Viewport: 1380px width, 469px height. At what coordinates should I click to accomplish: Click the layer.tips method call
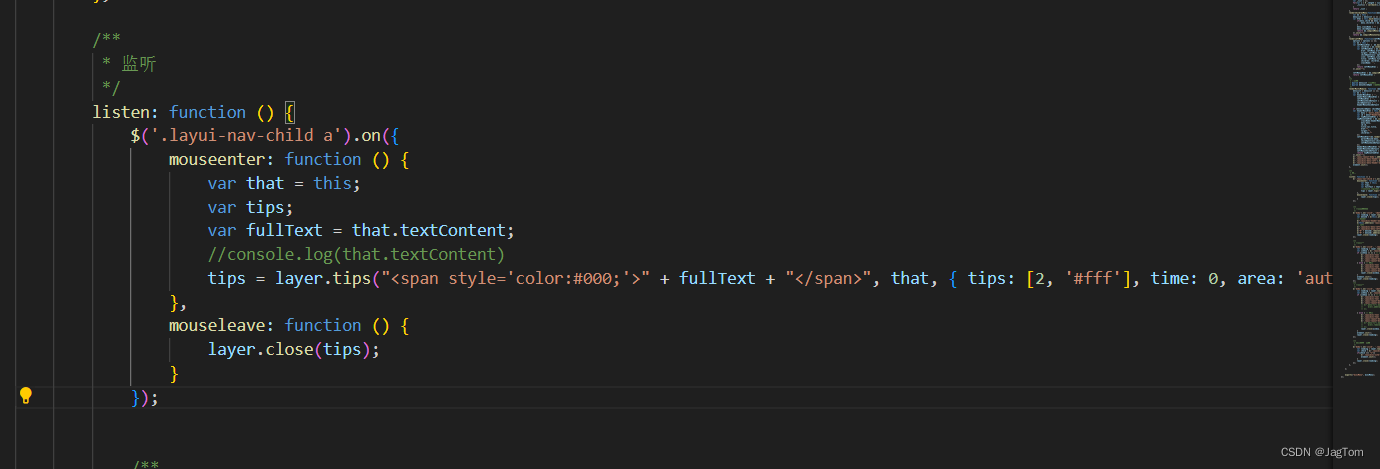[x=323, y=278]
